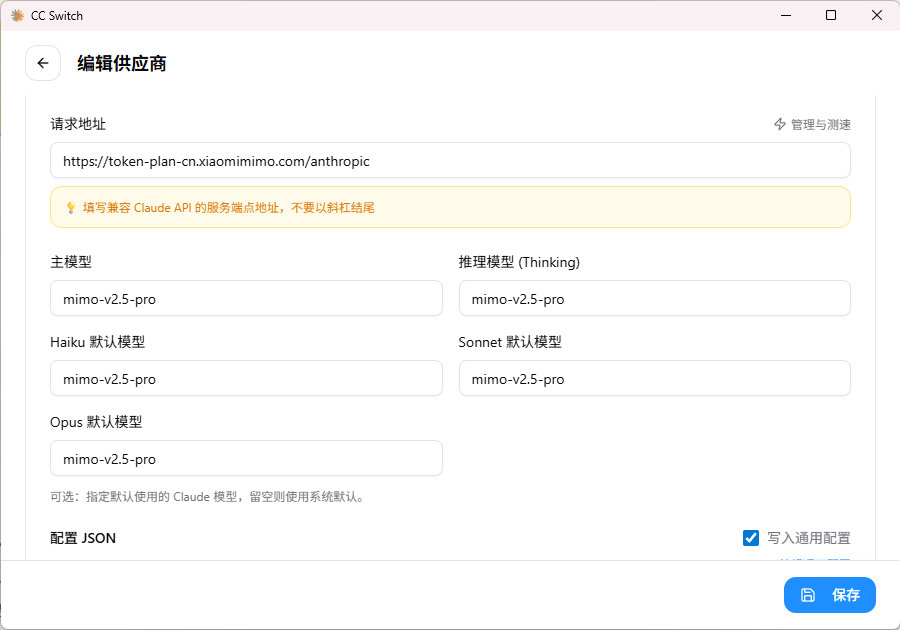This screenshot has height=630, width=900.
Task: Minimize the CC Switch window
Action: [785, 16]
